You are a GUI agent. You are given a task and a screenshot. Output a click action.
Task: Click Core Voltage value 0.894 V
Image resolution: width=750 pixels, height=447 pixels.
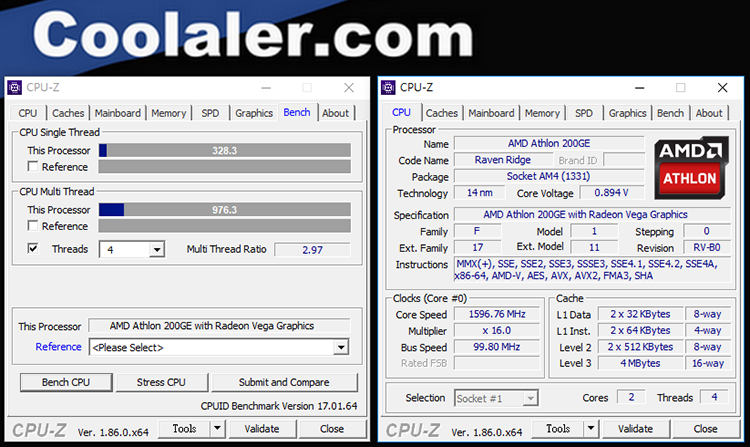(x=611, y=193)
